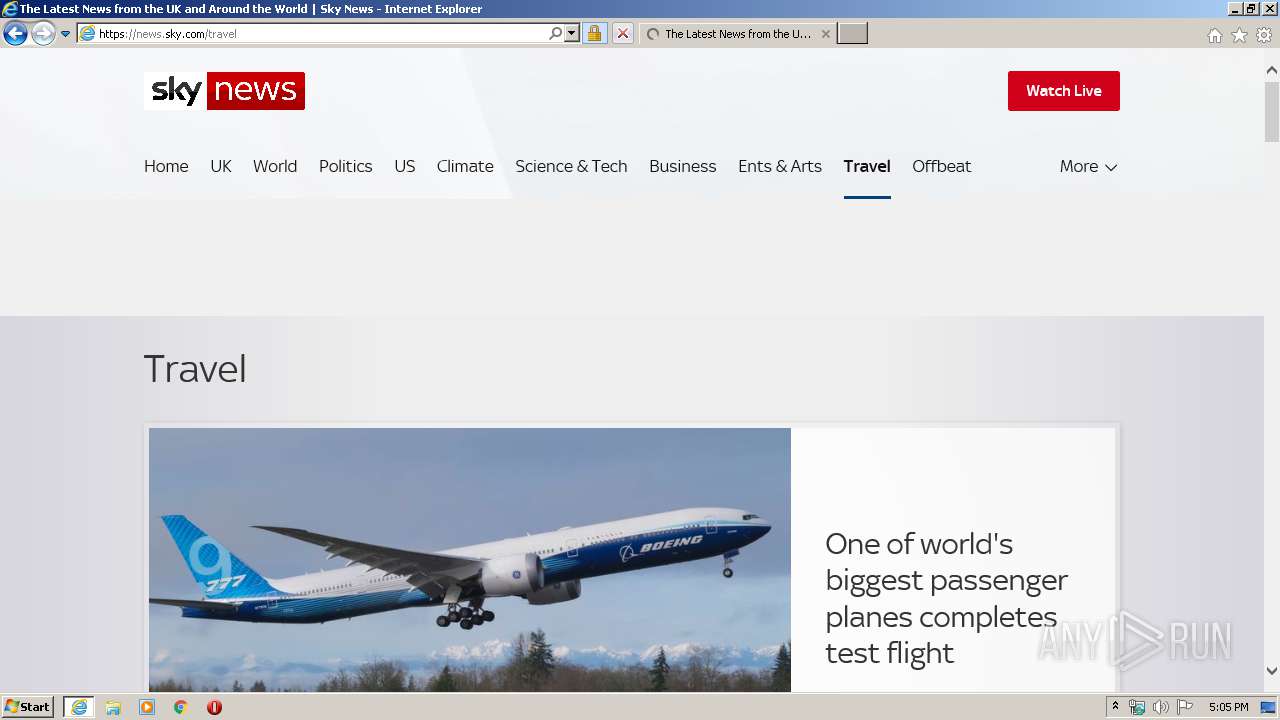Open the World section
Viewport: 1280px width, 720px height.
pyautogui.click(x=275, y=166)
